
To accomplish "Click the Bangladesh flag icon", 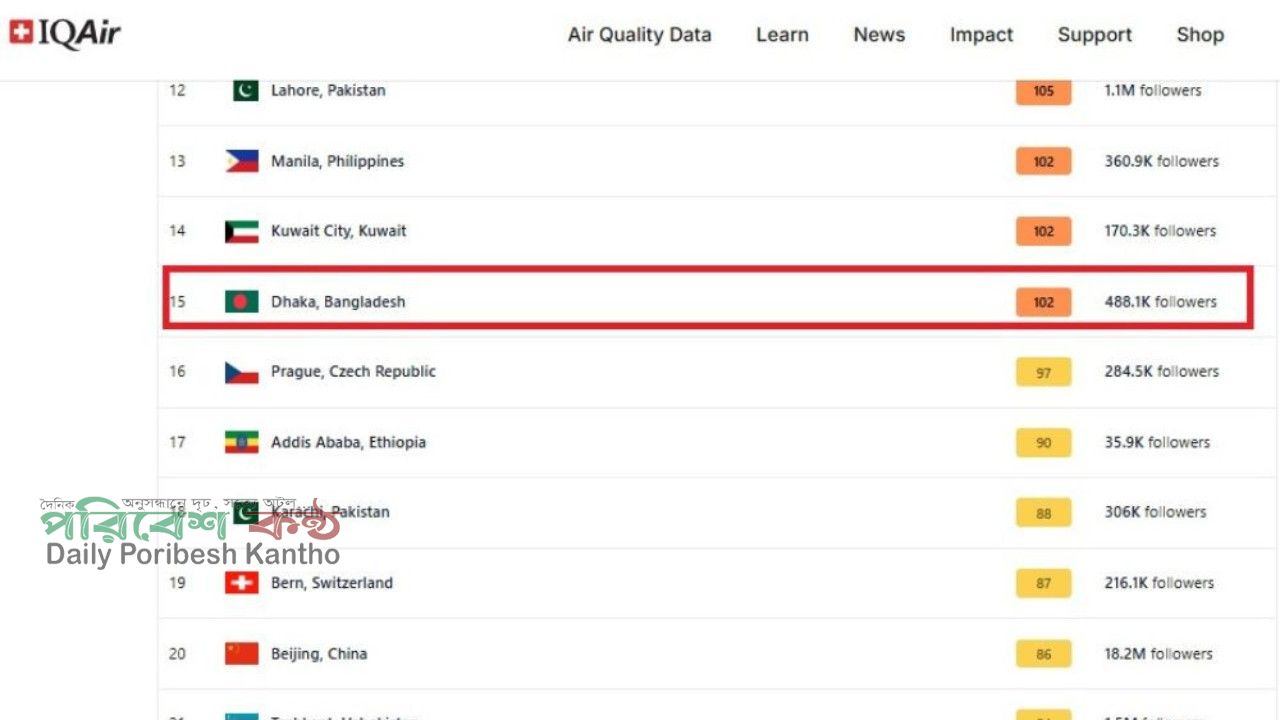I will pyautogui.click(x=242, y=301).
